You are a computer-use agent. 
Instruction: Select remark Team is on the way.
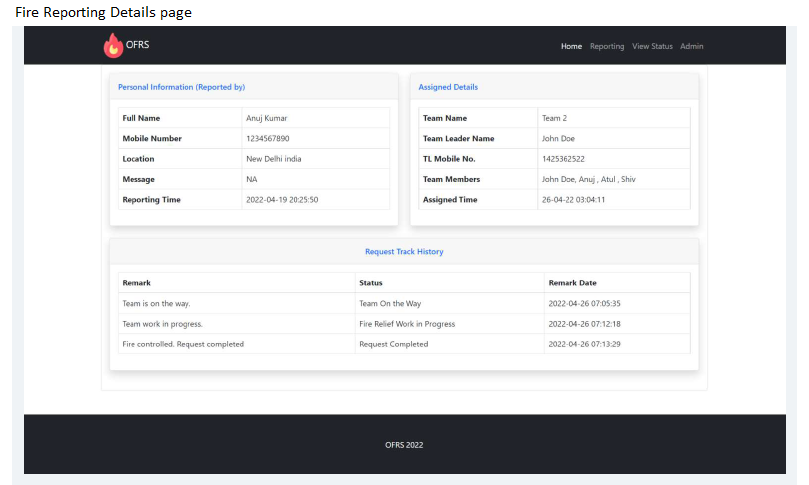(x=156, y=303)
